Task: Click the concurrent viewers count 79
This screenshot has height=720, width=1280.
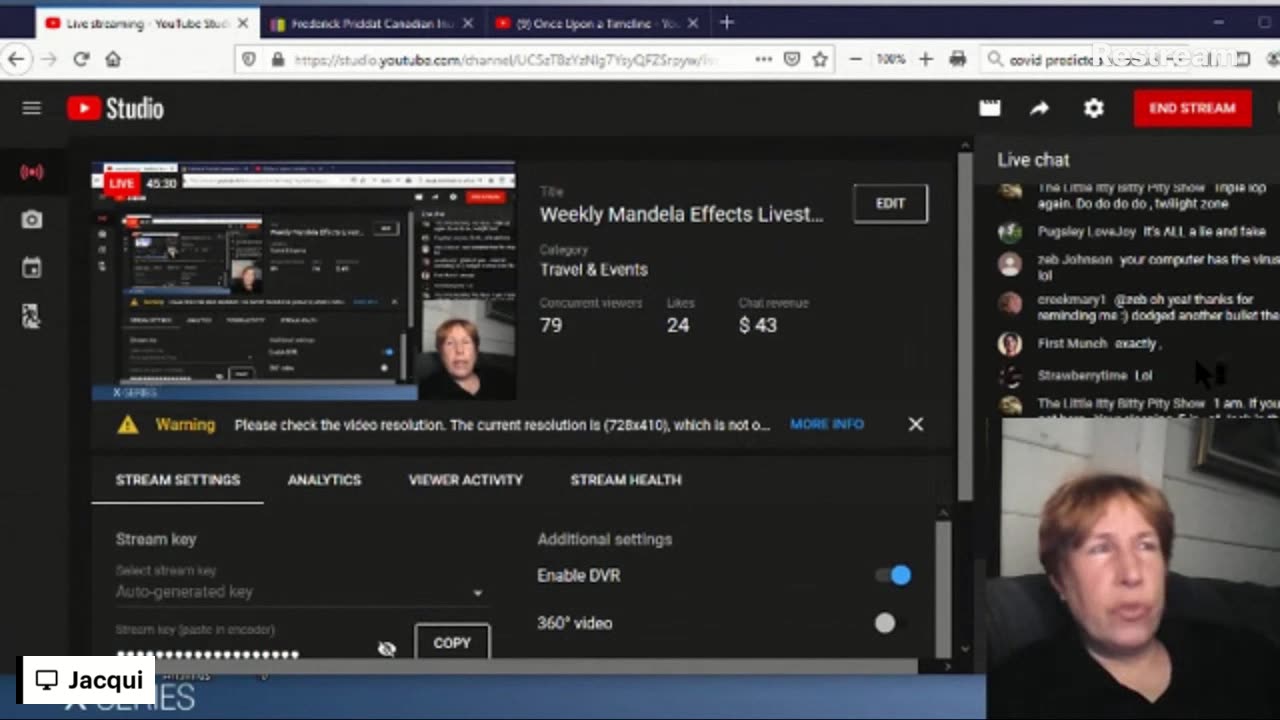Action: tap(551, 325)
